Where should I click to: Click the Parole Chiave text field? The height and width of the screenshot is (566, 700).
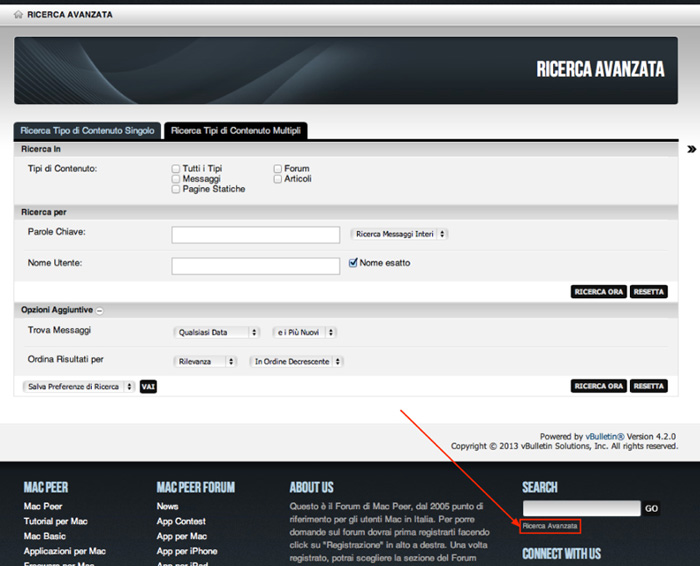(x=255, y=235)
